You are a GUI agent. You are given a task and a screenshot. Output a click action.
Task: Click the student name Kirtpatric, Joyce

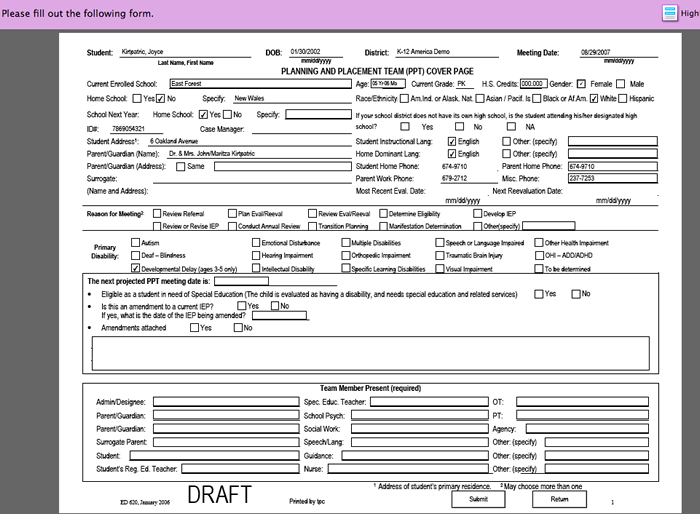coord(142,52)
